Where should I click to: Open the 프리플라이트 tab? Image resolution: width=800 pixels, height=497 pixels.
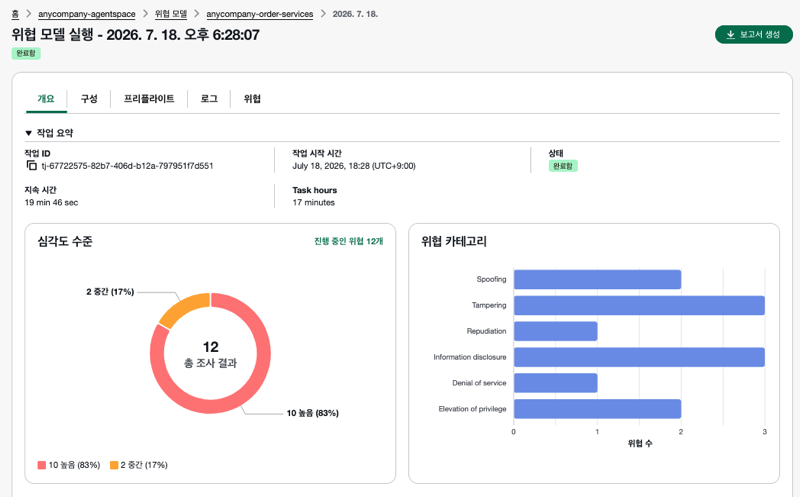pos(149,99)
